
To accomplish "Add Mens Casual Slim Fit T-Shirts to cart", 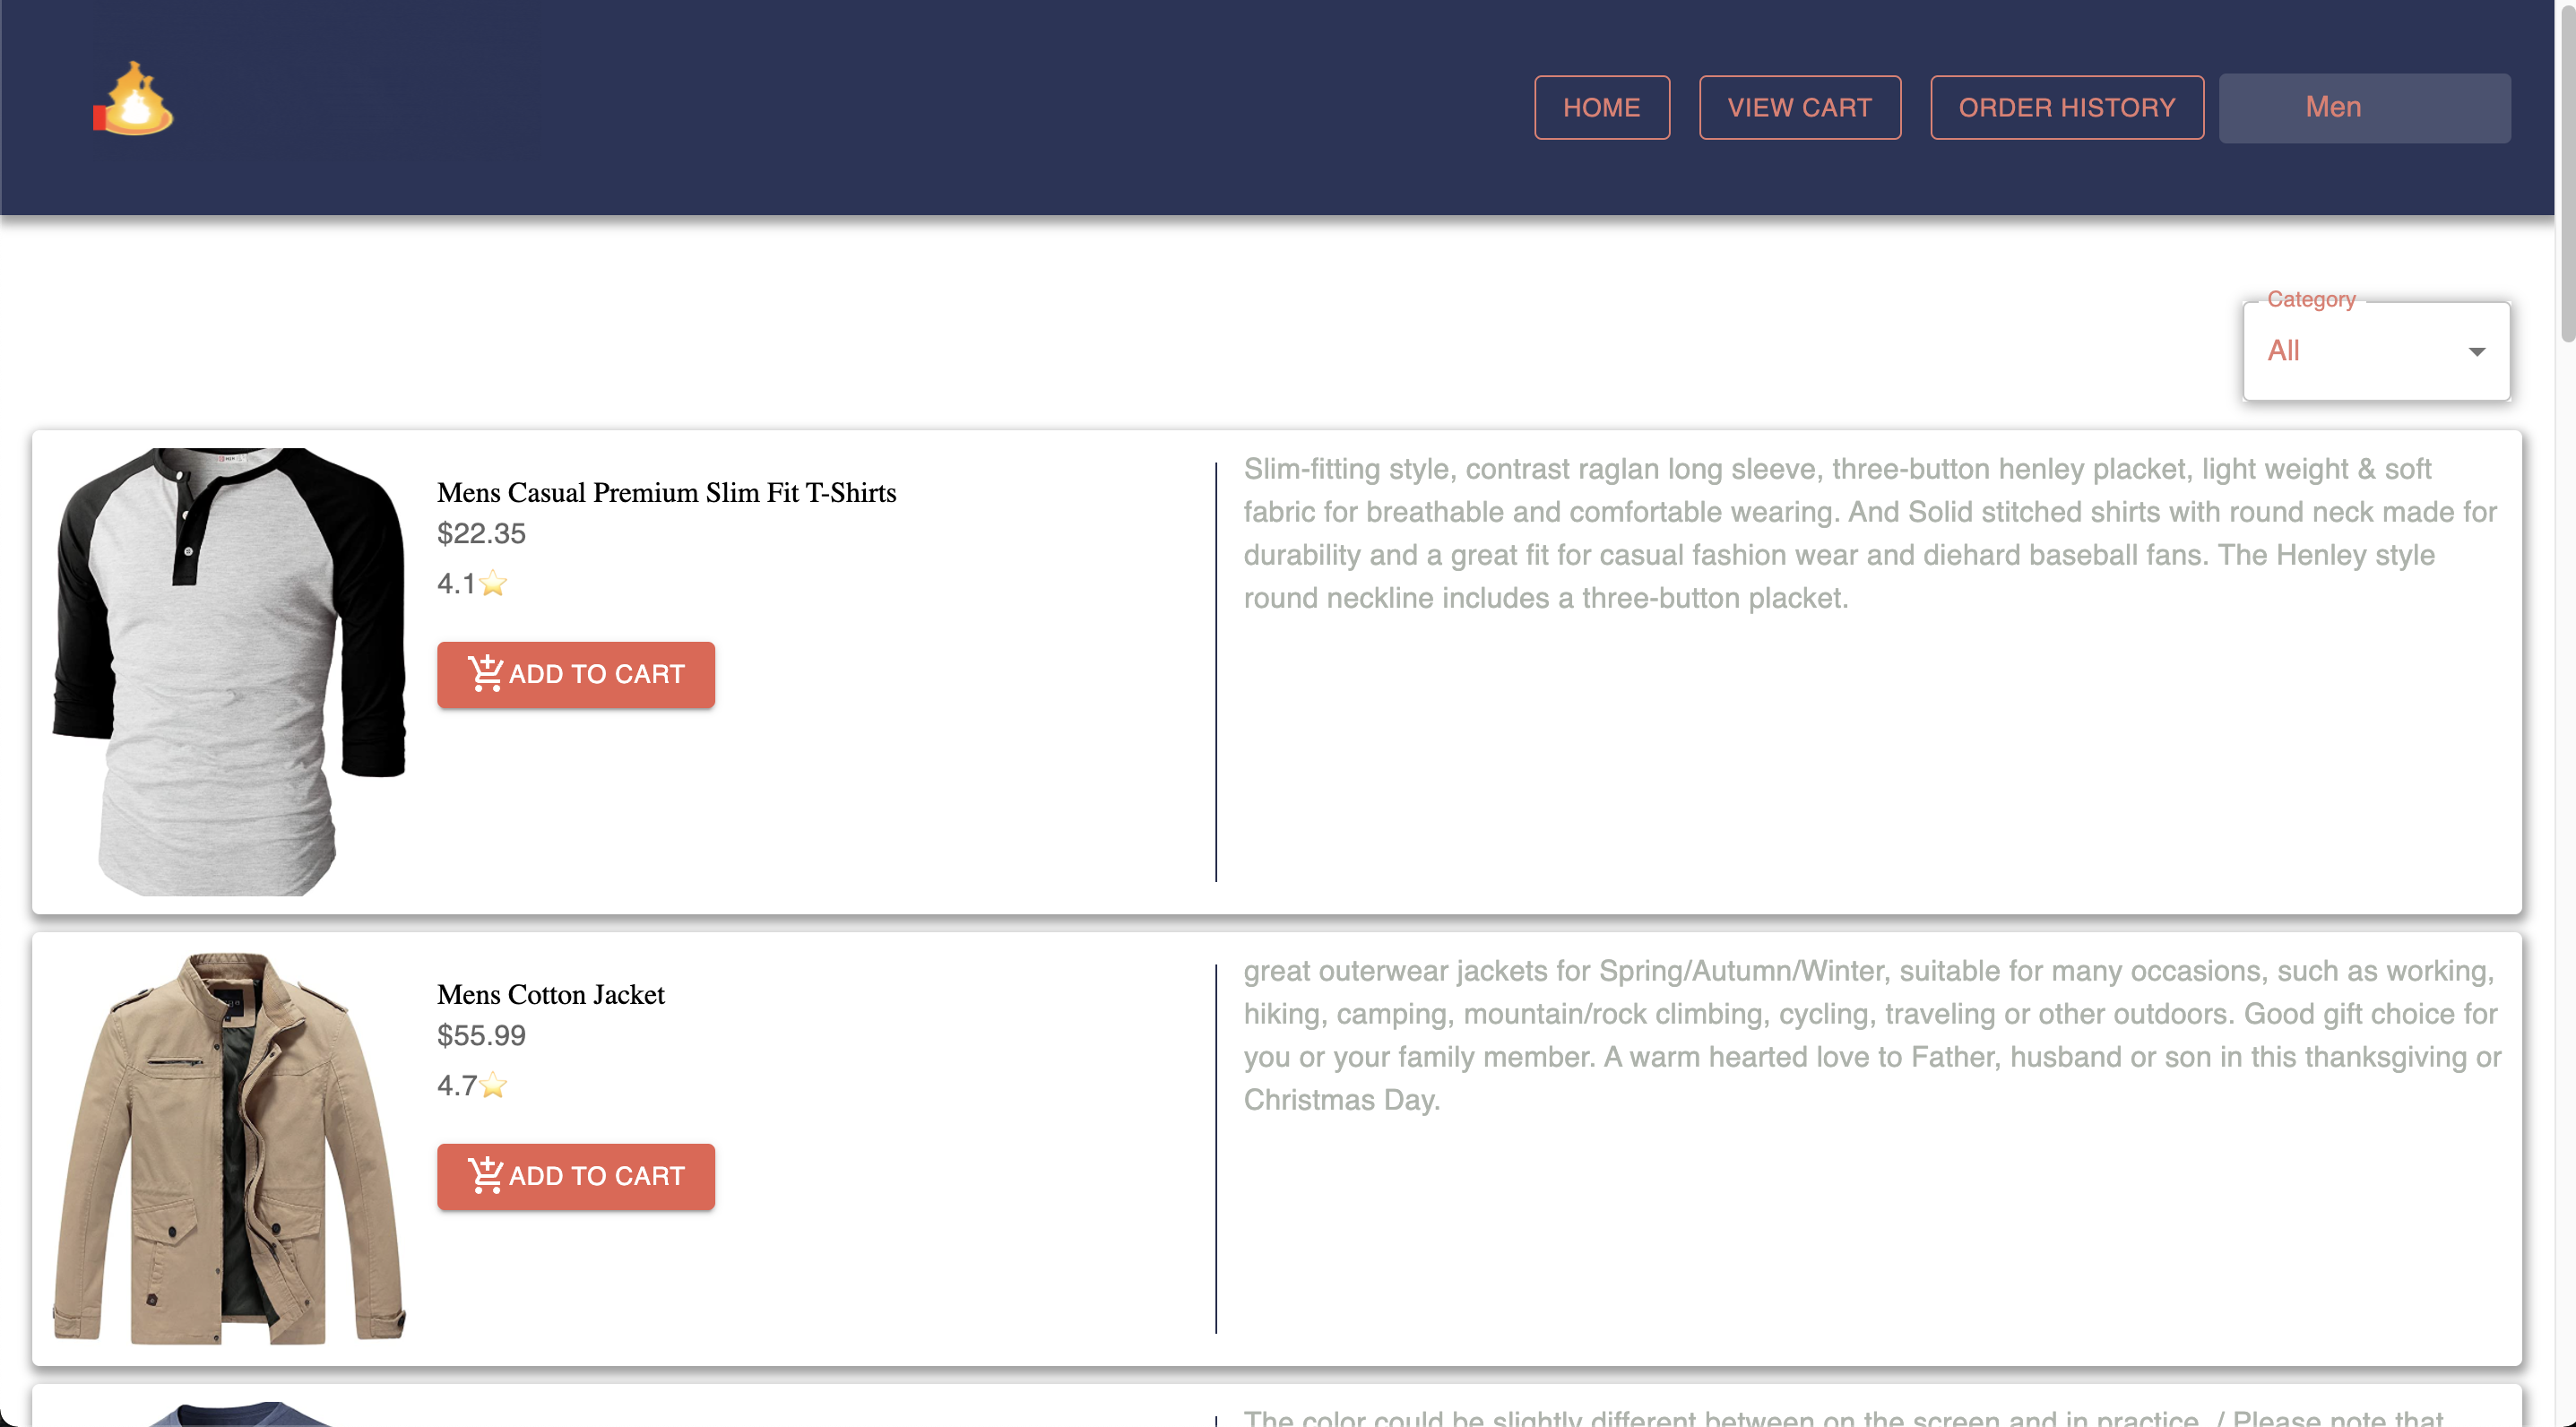I will click(x=575, y=674).
